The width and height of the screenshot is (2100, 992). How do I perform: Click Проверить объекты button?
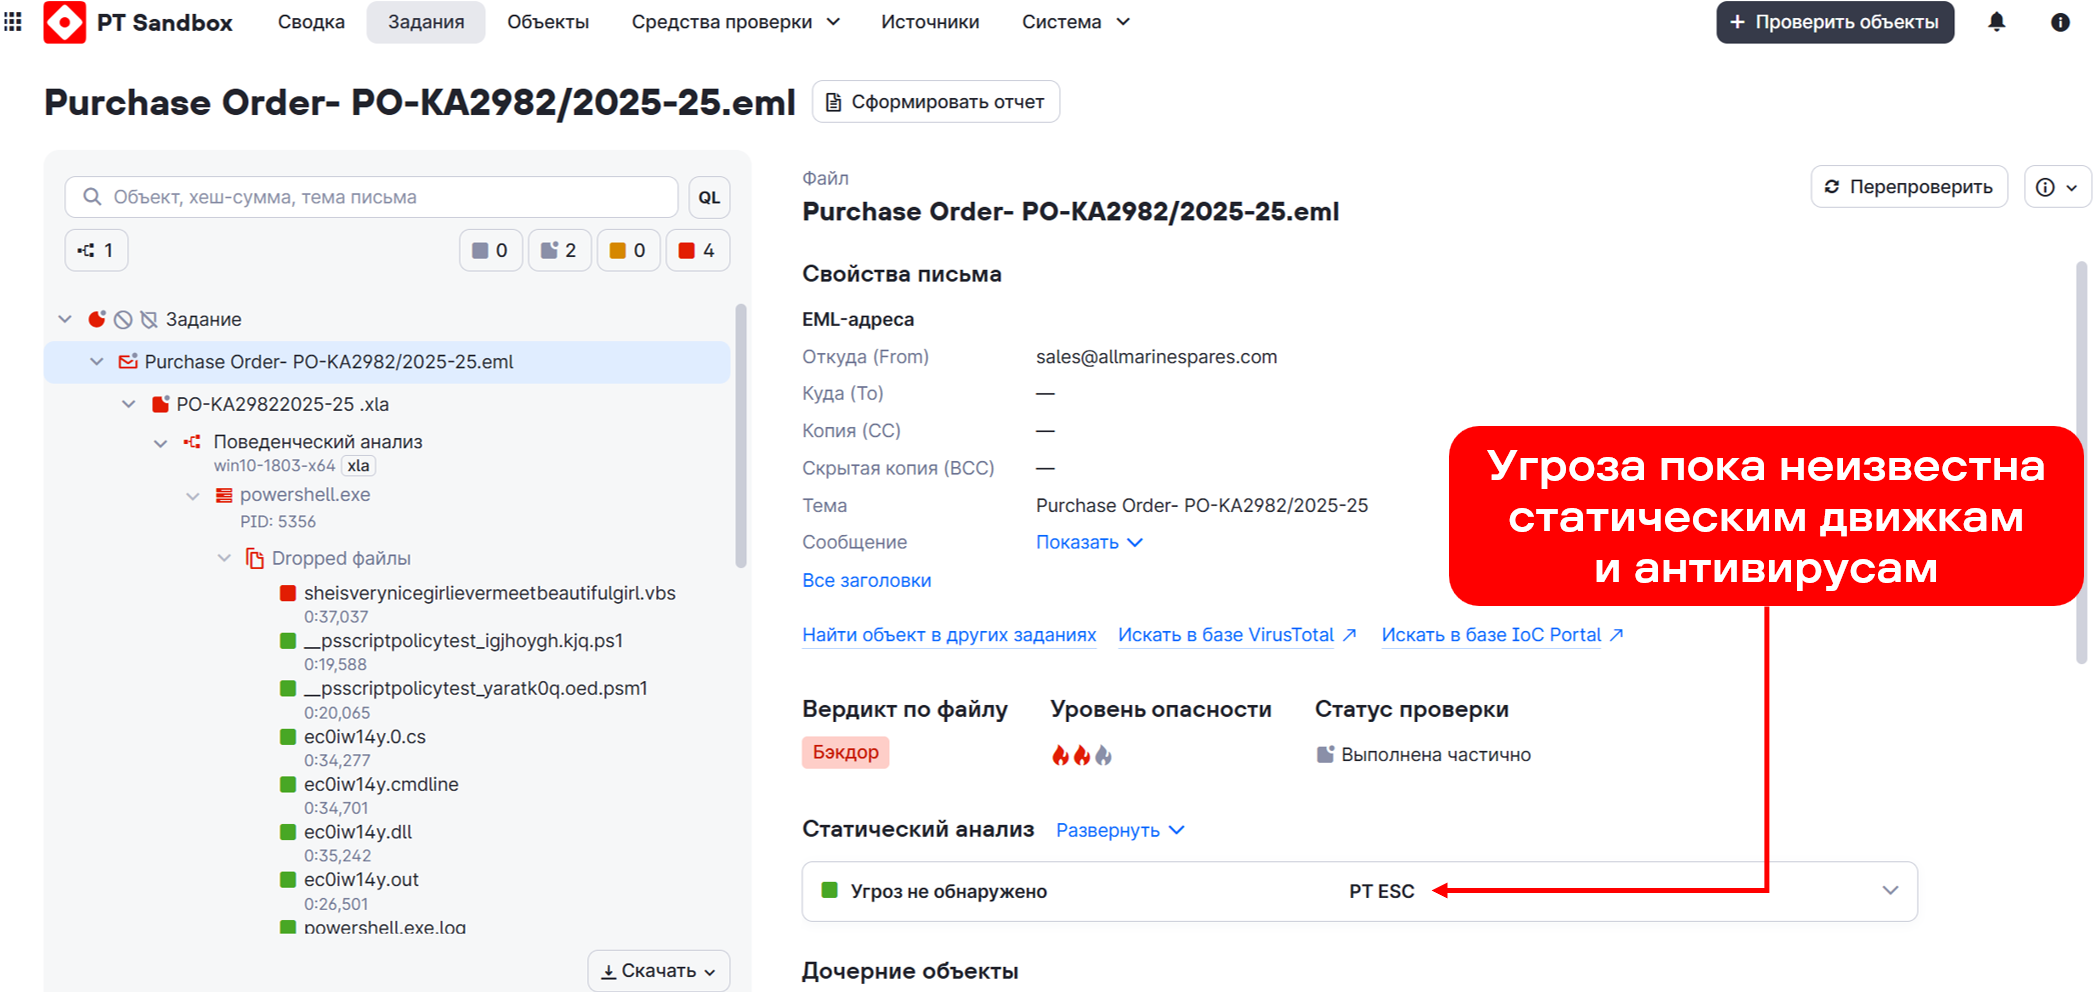click(x=1835, y=22)
